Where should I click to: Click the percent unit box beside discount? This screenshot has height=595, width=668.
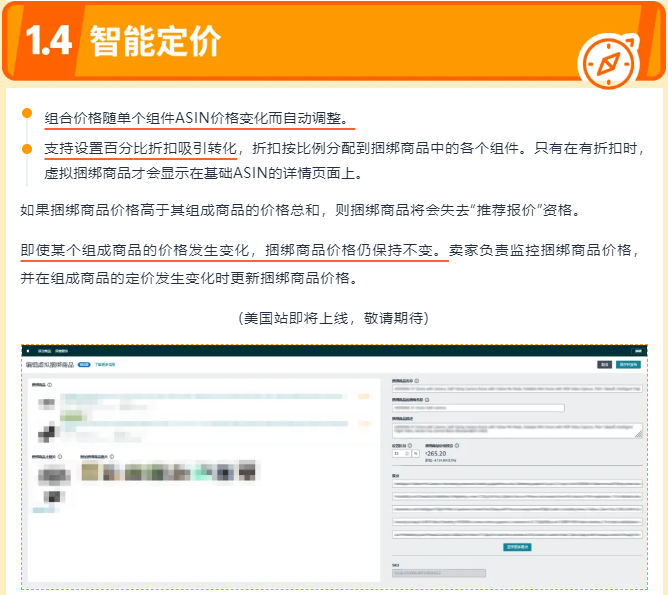tap(416, 453)
